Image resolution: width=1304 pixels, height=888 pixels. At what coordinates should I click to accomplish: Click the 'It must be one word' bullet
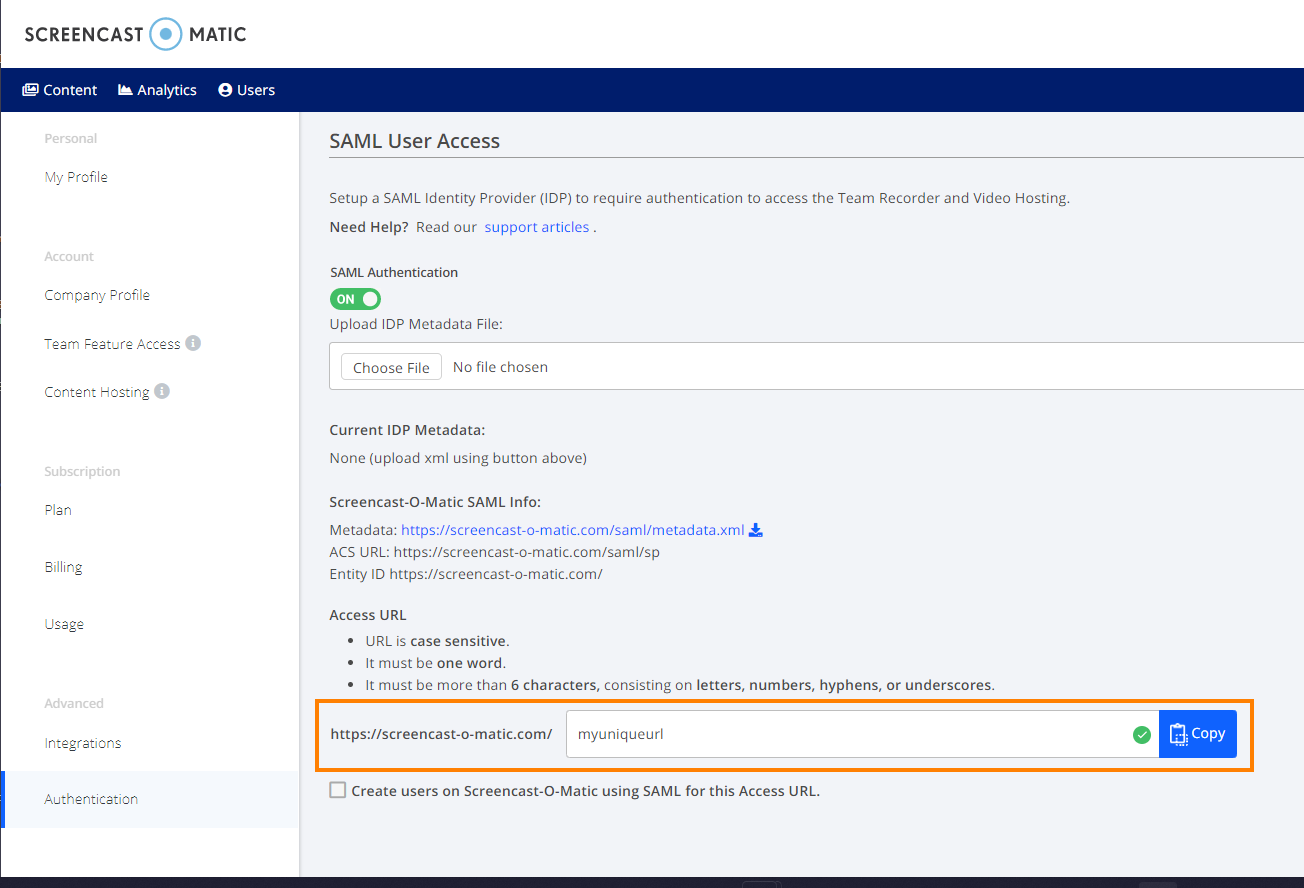(436, 663)
